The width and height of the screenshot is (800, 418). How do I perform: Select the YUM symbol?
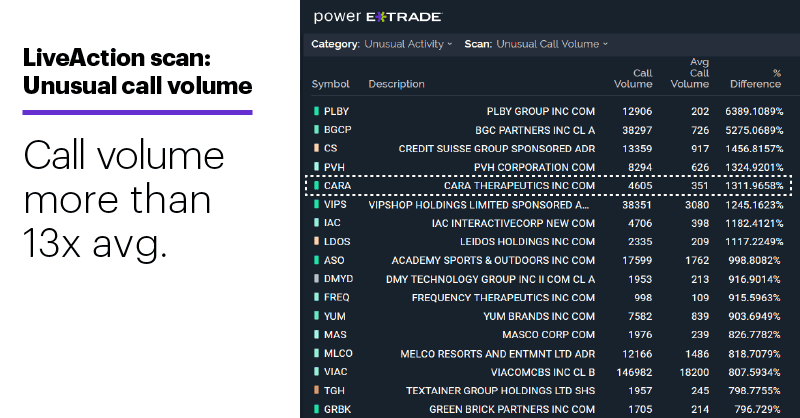tap(334, 316)
